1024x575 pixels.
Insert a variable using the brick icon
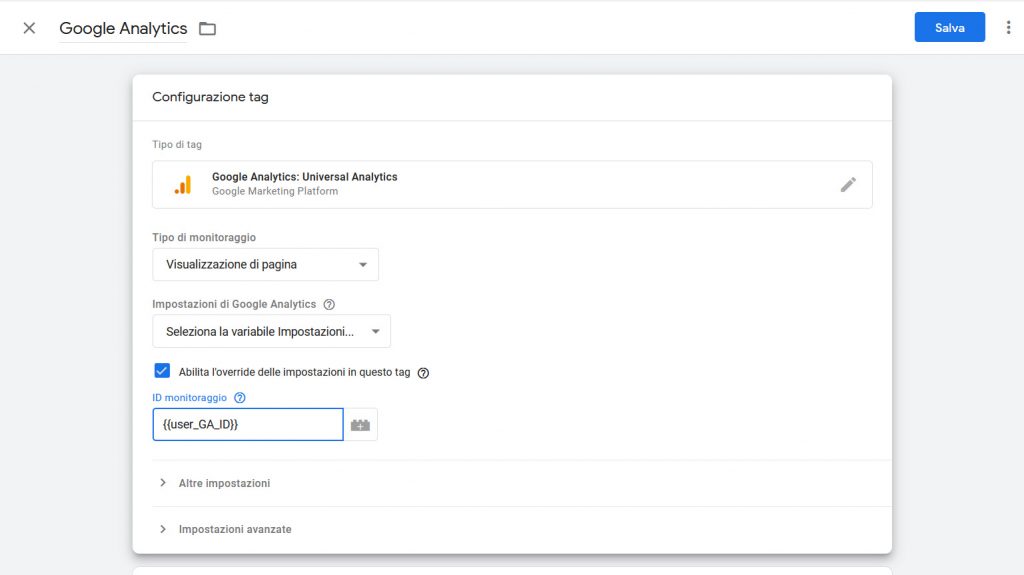pyautogui.click(x=360, y=425)
